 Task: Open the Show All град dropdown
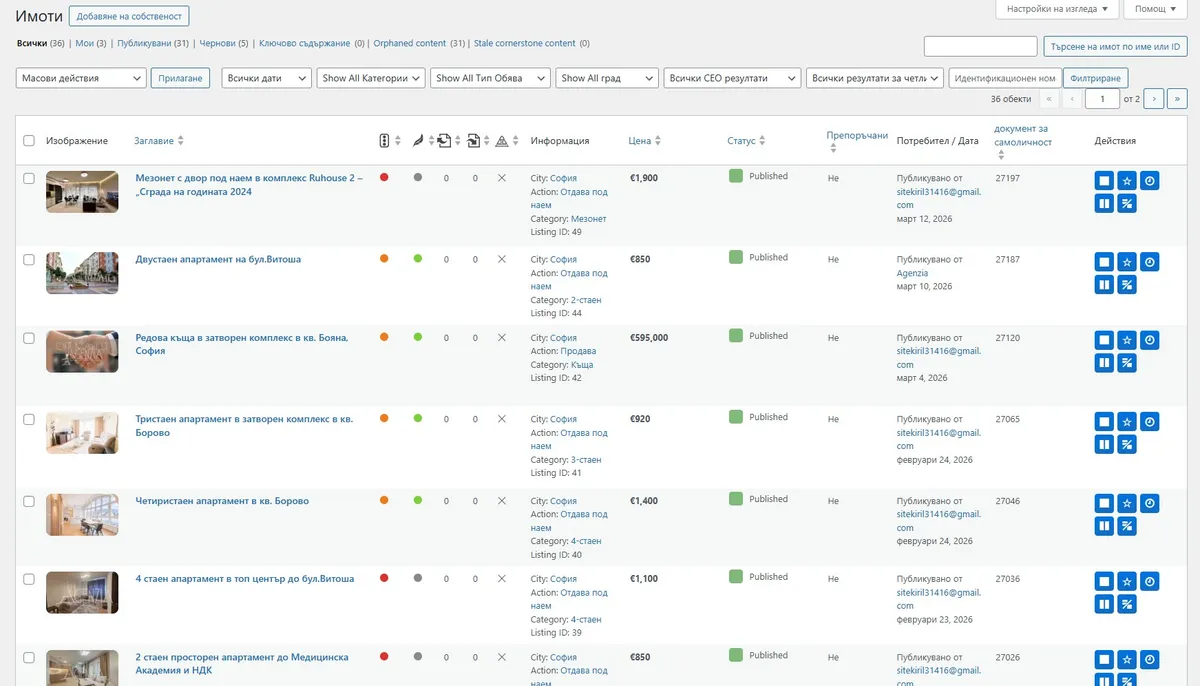[x=606, y=78]
